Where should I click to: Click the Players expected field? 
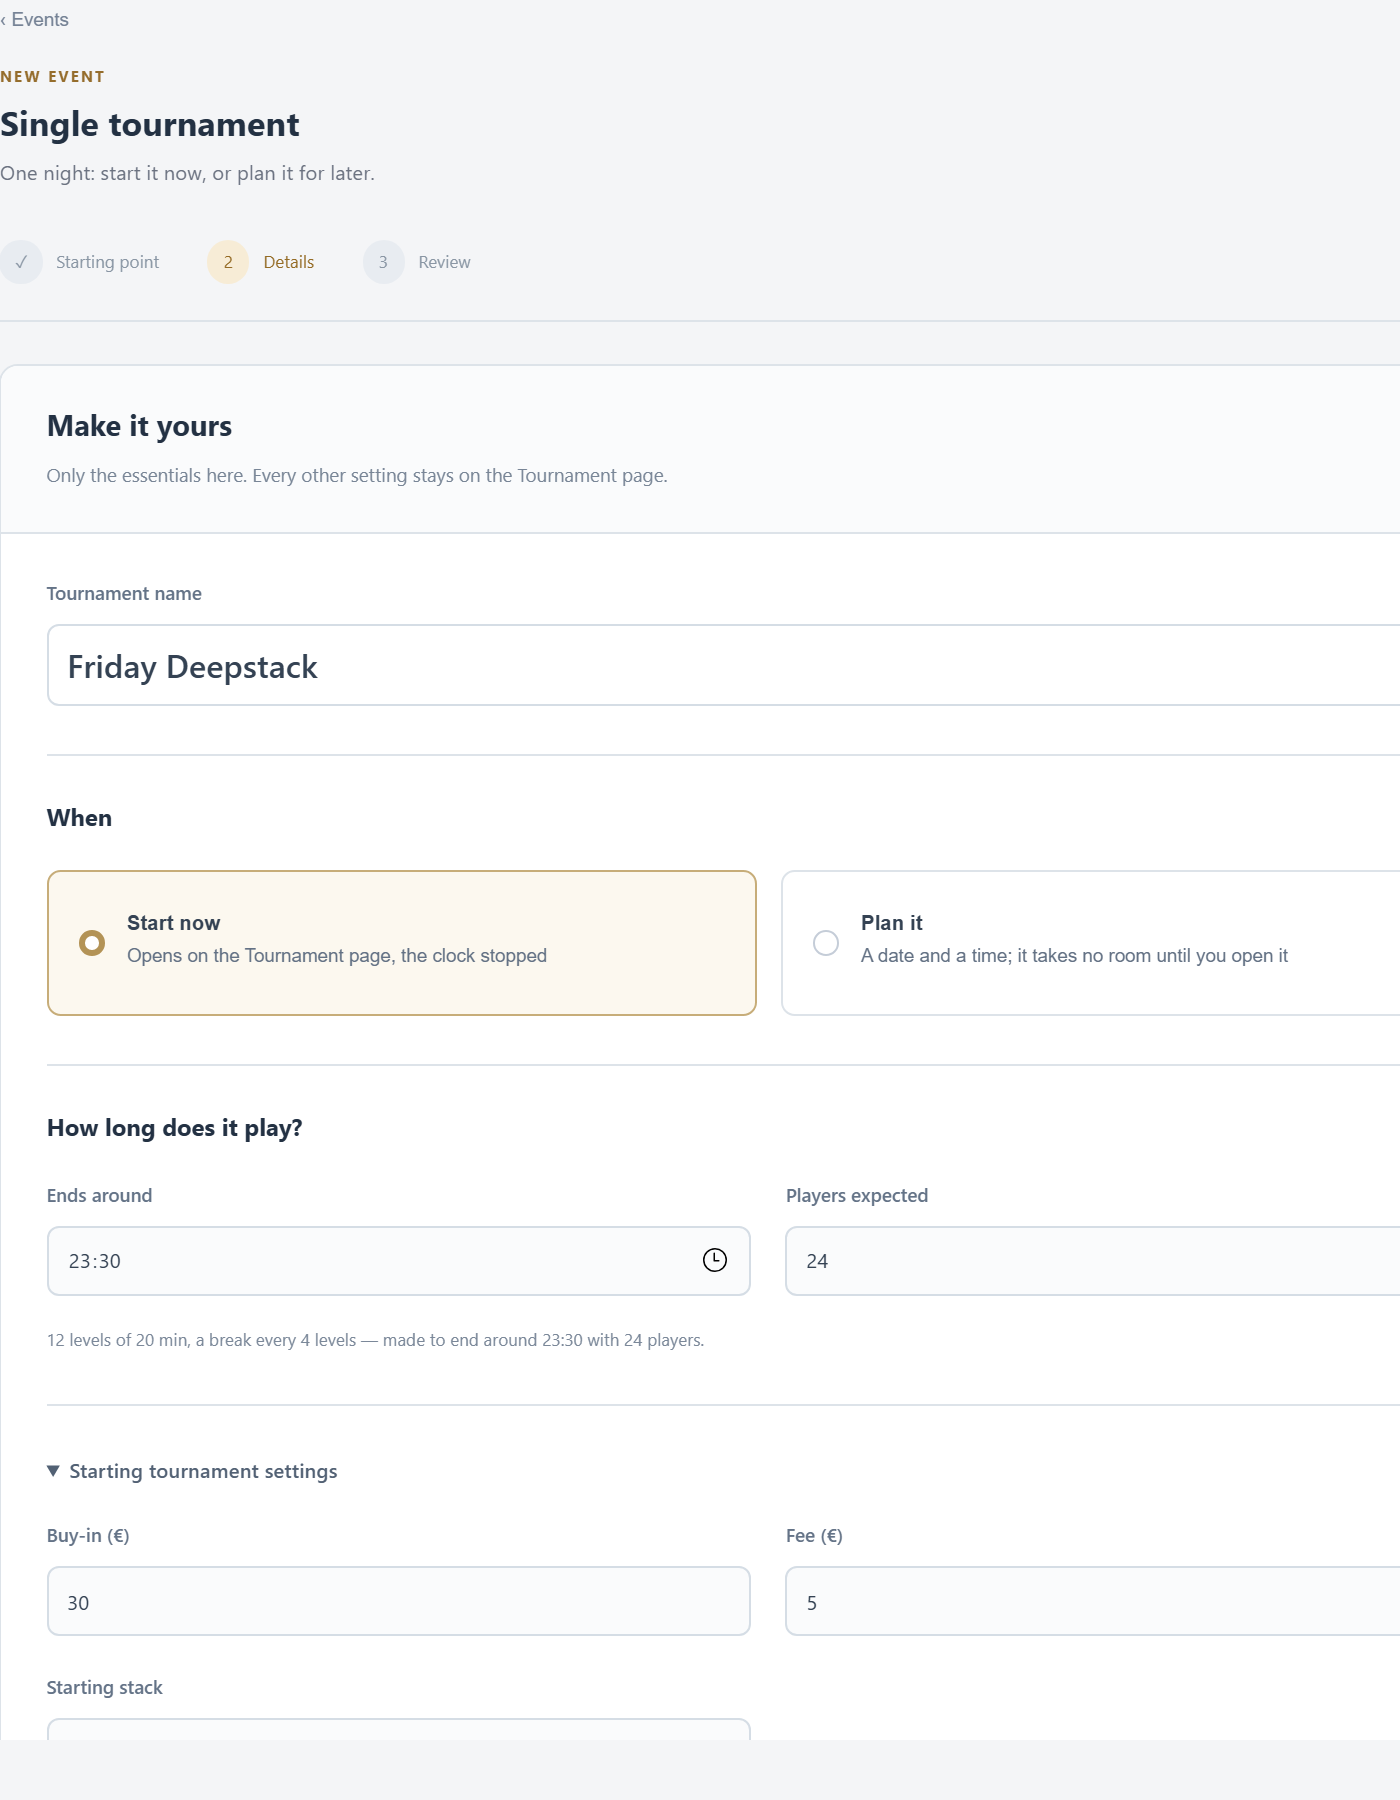click(1092, 1261)
